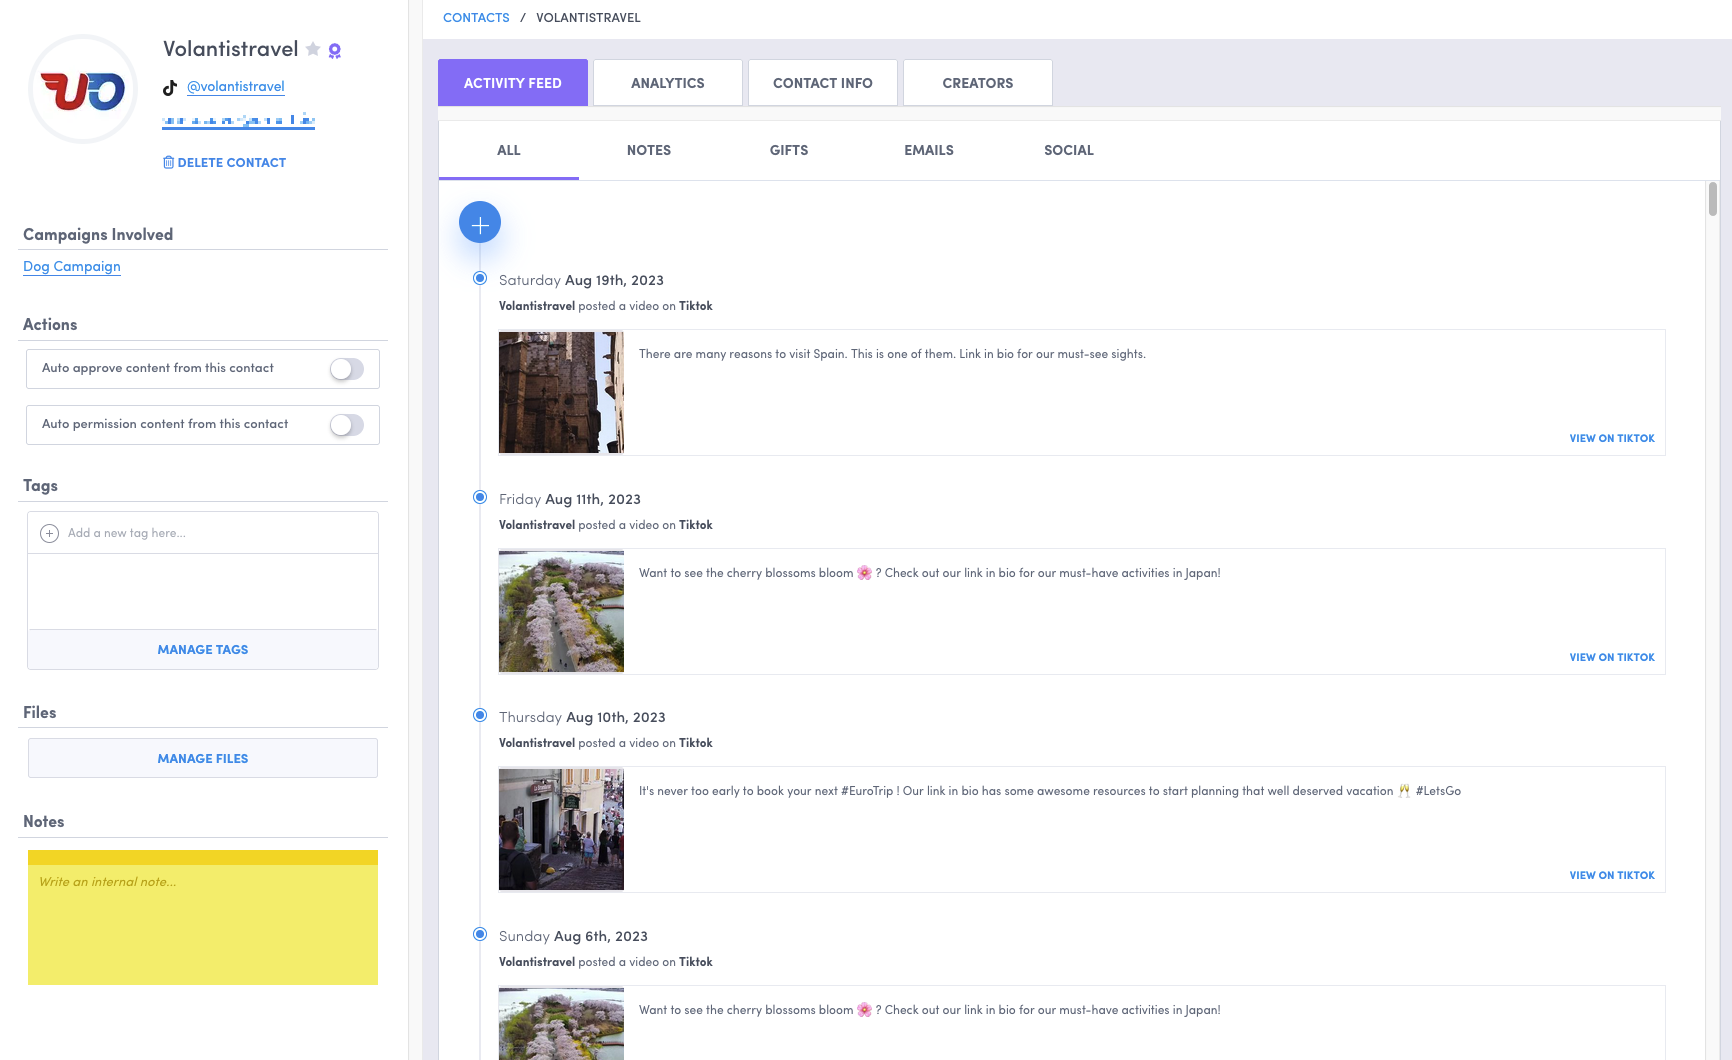This screenshot has height=1060, width=1732.
Task: Click the blue plus add activity button
Action: (480, 223)
